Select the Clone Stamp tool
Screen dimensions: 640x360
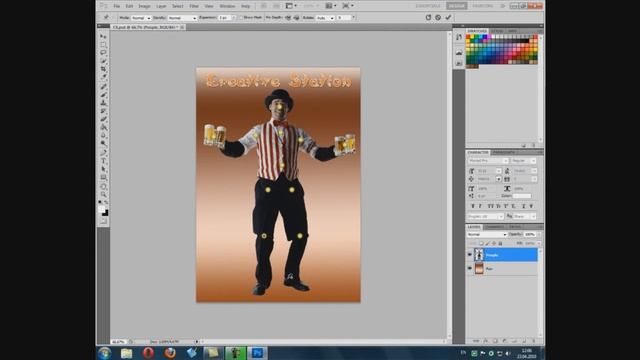(103, 103)
